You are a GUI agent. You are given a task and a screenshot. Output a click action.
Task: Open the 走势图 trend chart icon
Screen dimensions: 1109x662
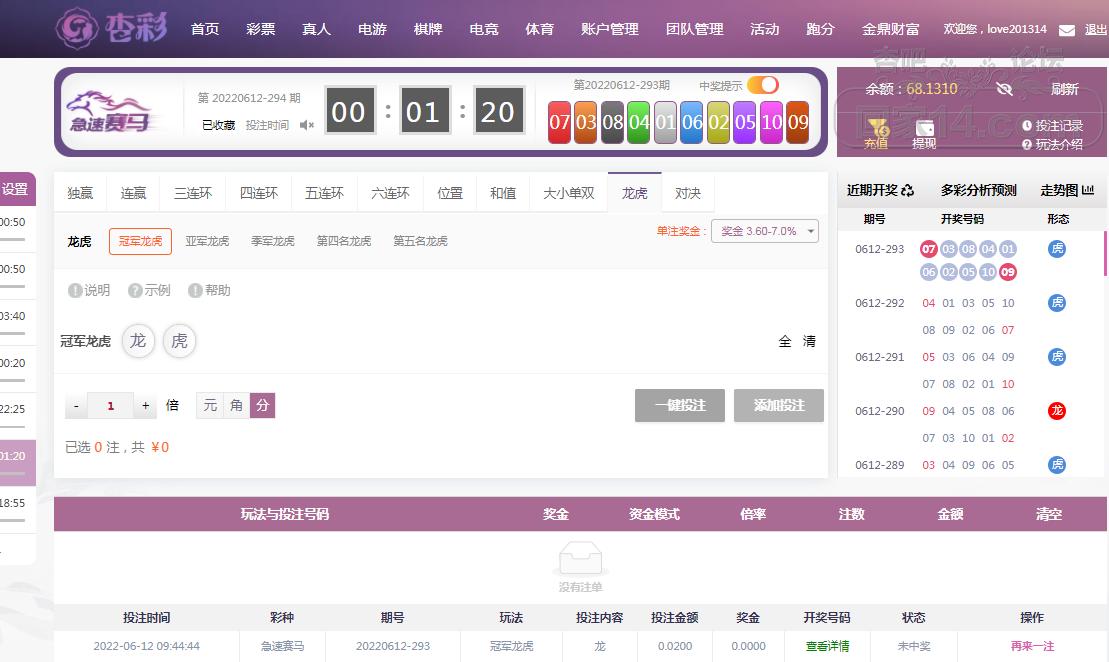1088,190
